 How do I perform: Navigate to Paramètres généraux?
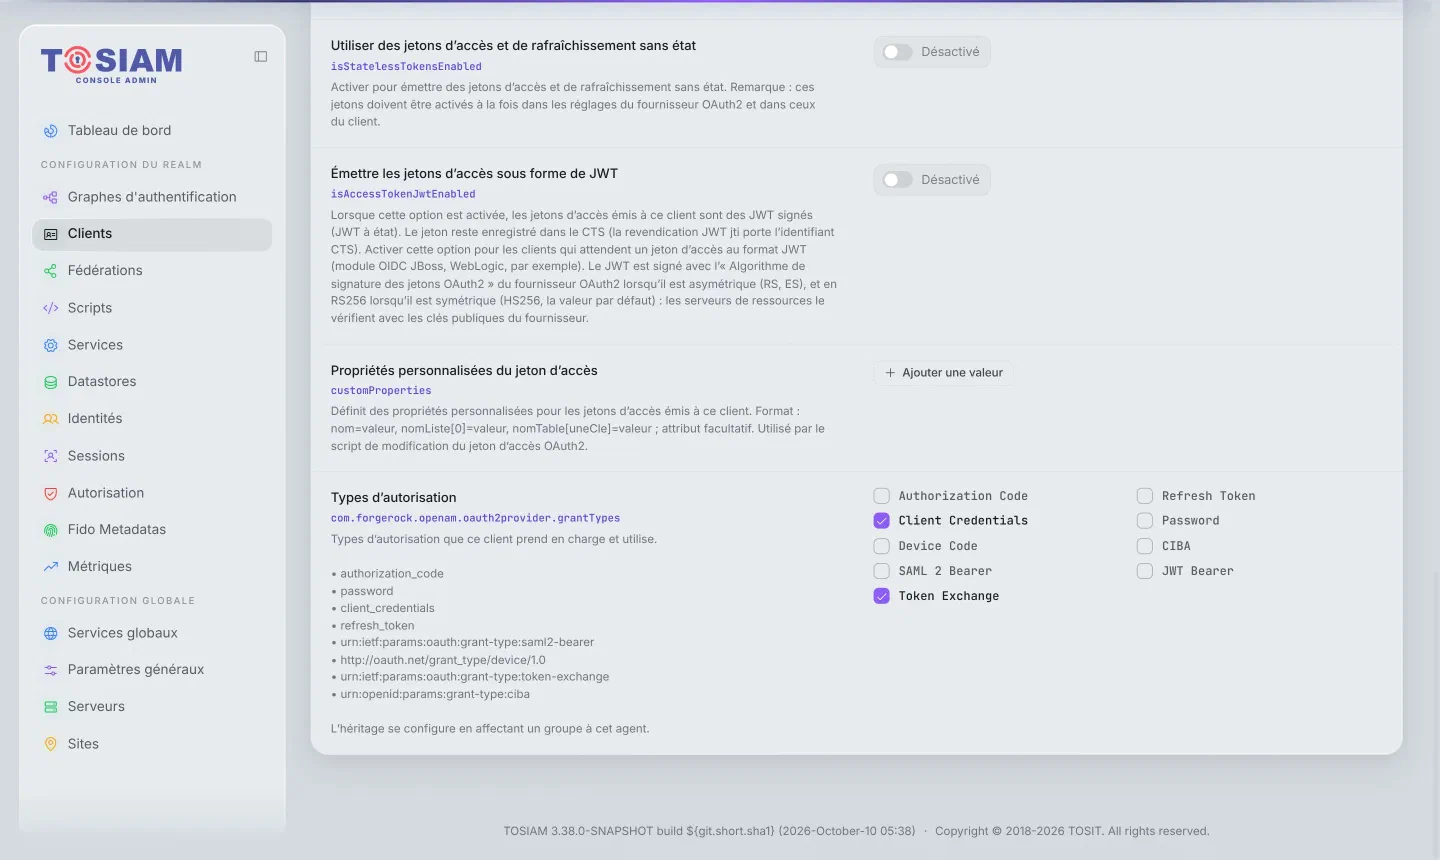pyautogui.click(x=152, y=670)
